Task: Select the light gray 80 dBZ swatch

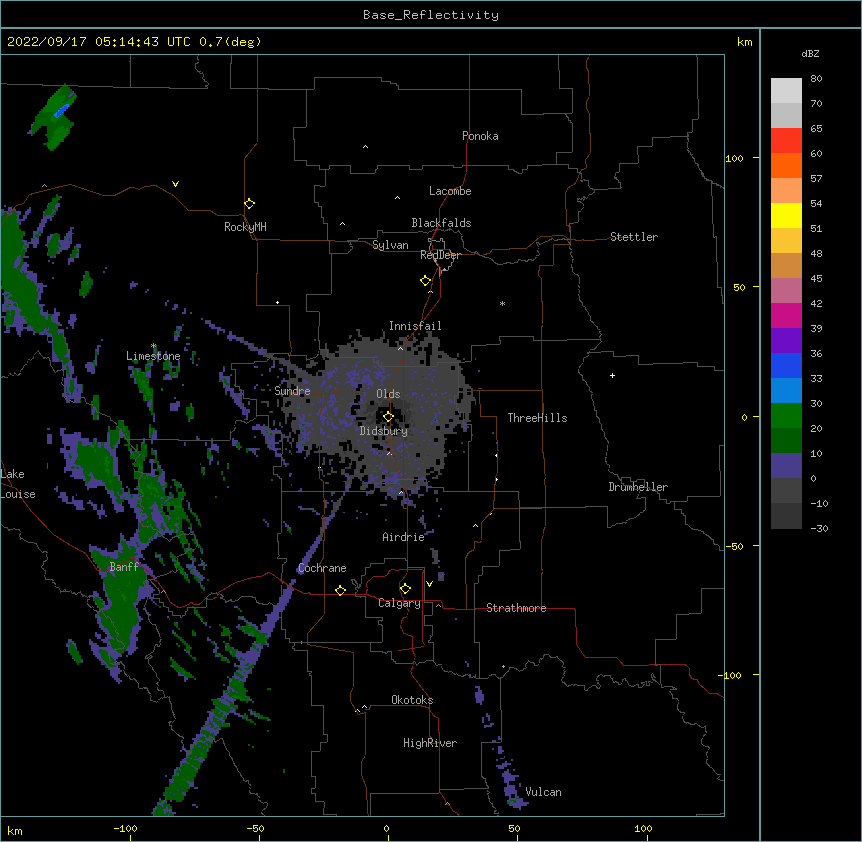Action: pos(786,91)
